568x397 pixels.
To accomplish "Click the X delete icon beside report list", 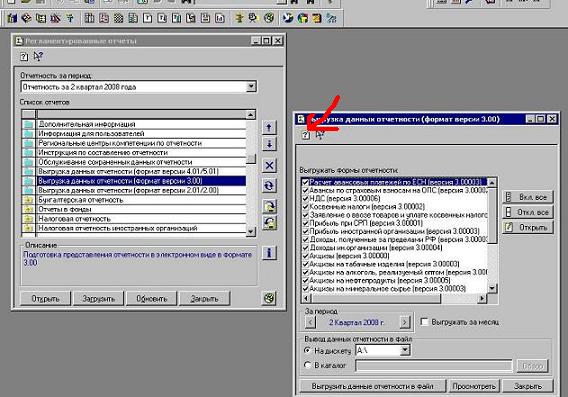I will click(269, 166).
